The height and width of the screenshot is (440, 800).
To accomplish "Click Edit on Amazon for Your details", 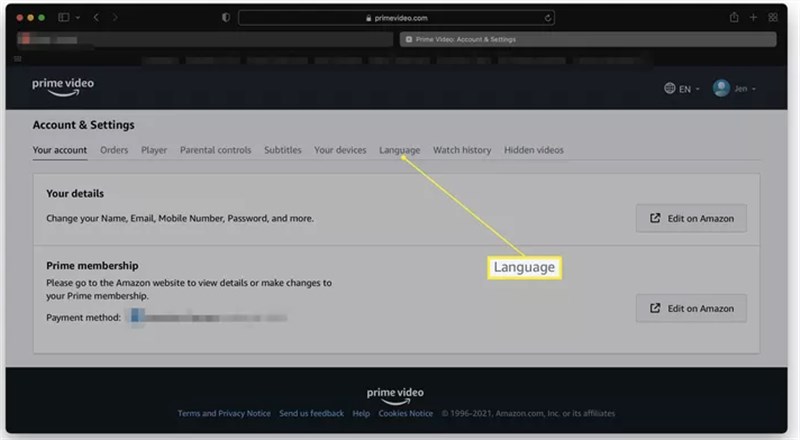I will click(x=691, y=218).
